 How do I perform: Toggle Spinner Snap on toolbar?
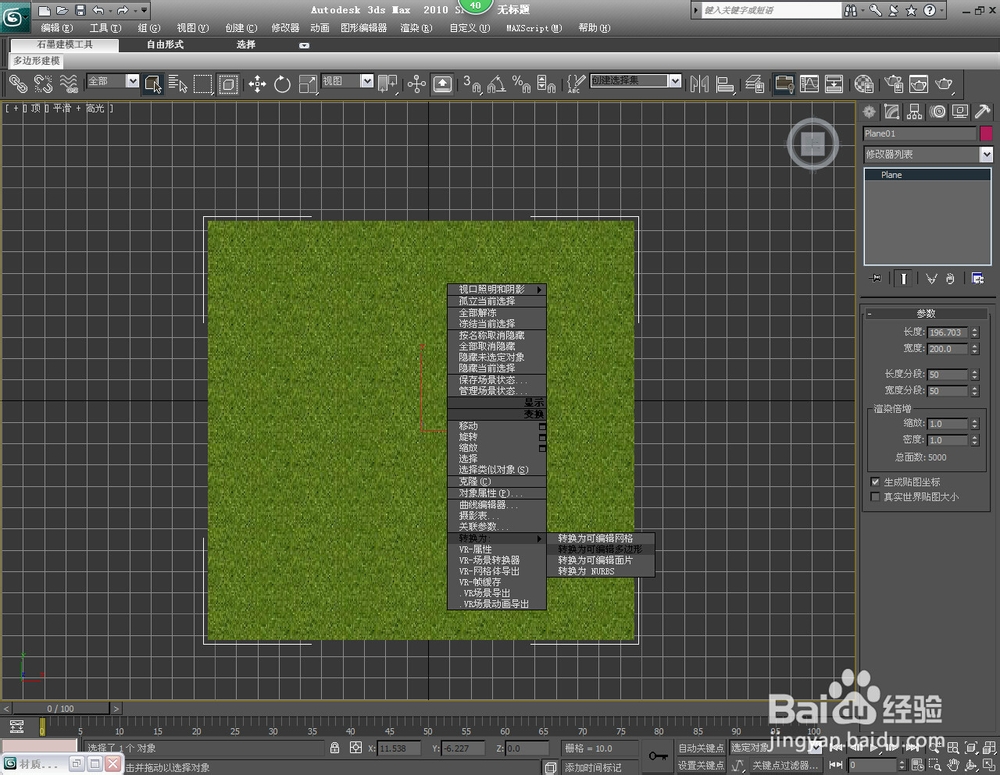pos(547,84)
